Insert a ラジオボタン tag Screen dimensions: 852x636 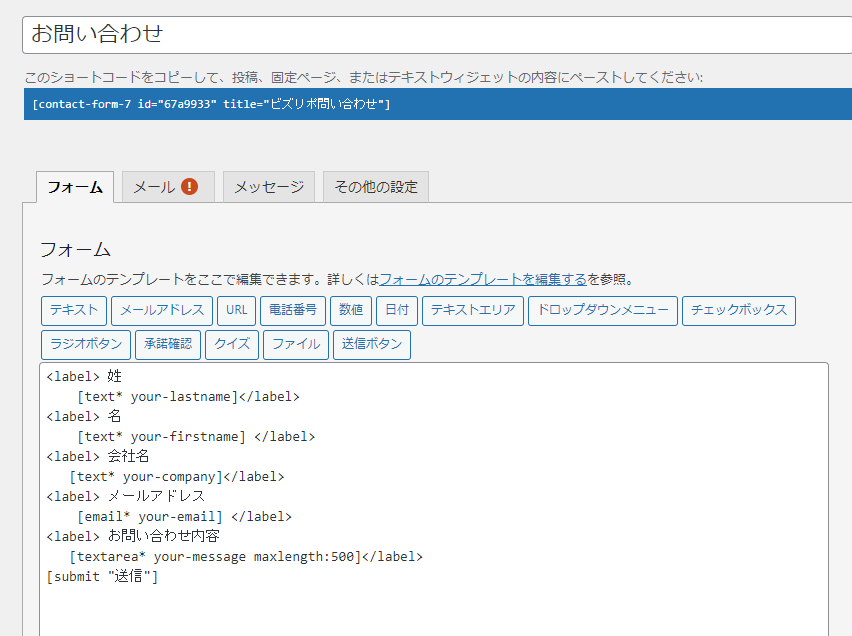click(86, 345)
